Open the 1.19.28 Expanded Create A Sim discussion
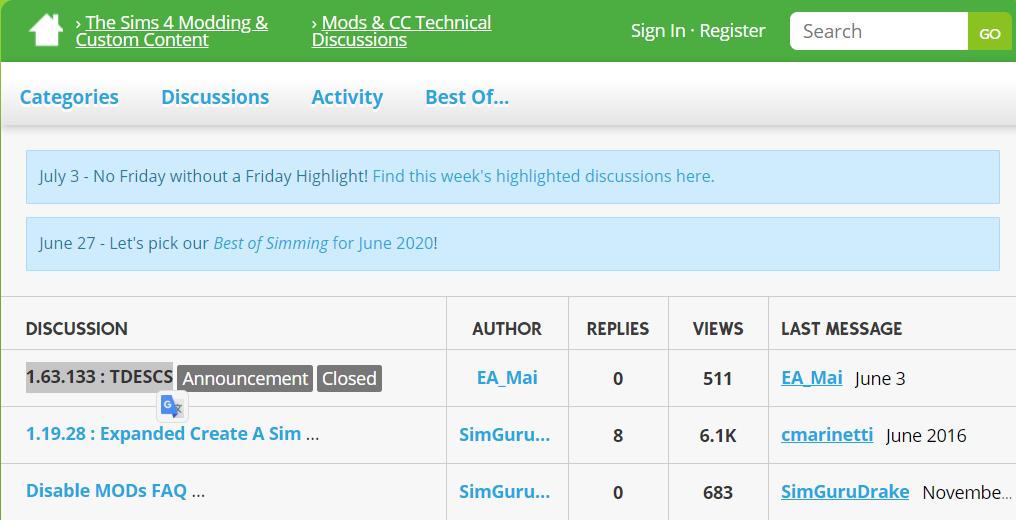1016x520 pixels. (163, 434)
